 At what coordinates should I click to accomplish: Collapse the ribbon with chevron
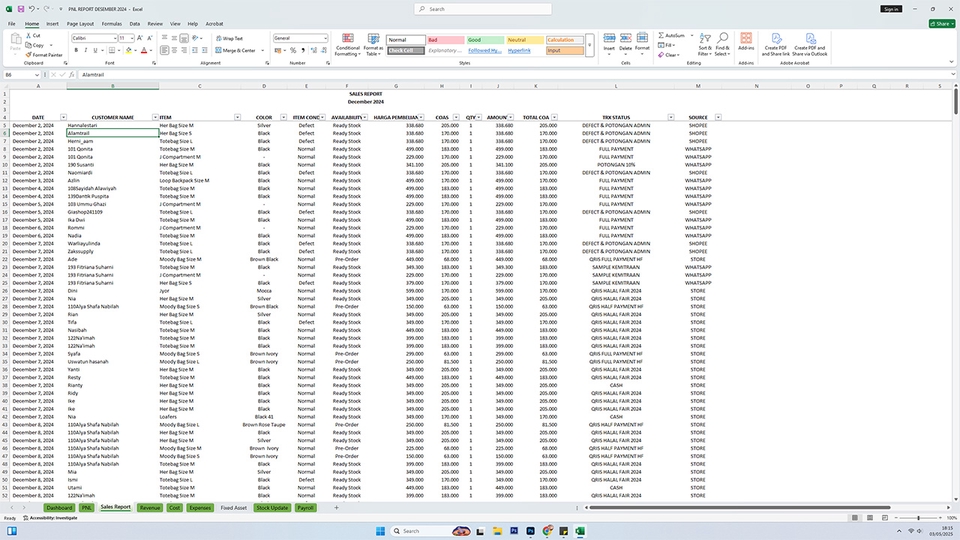[951, 62]
